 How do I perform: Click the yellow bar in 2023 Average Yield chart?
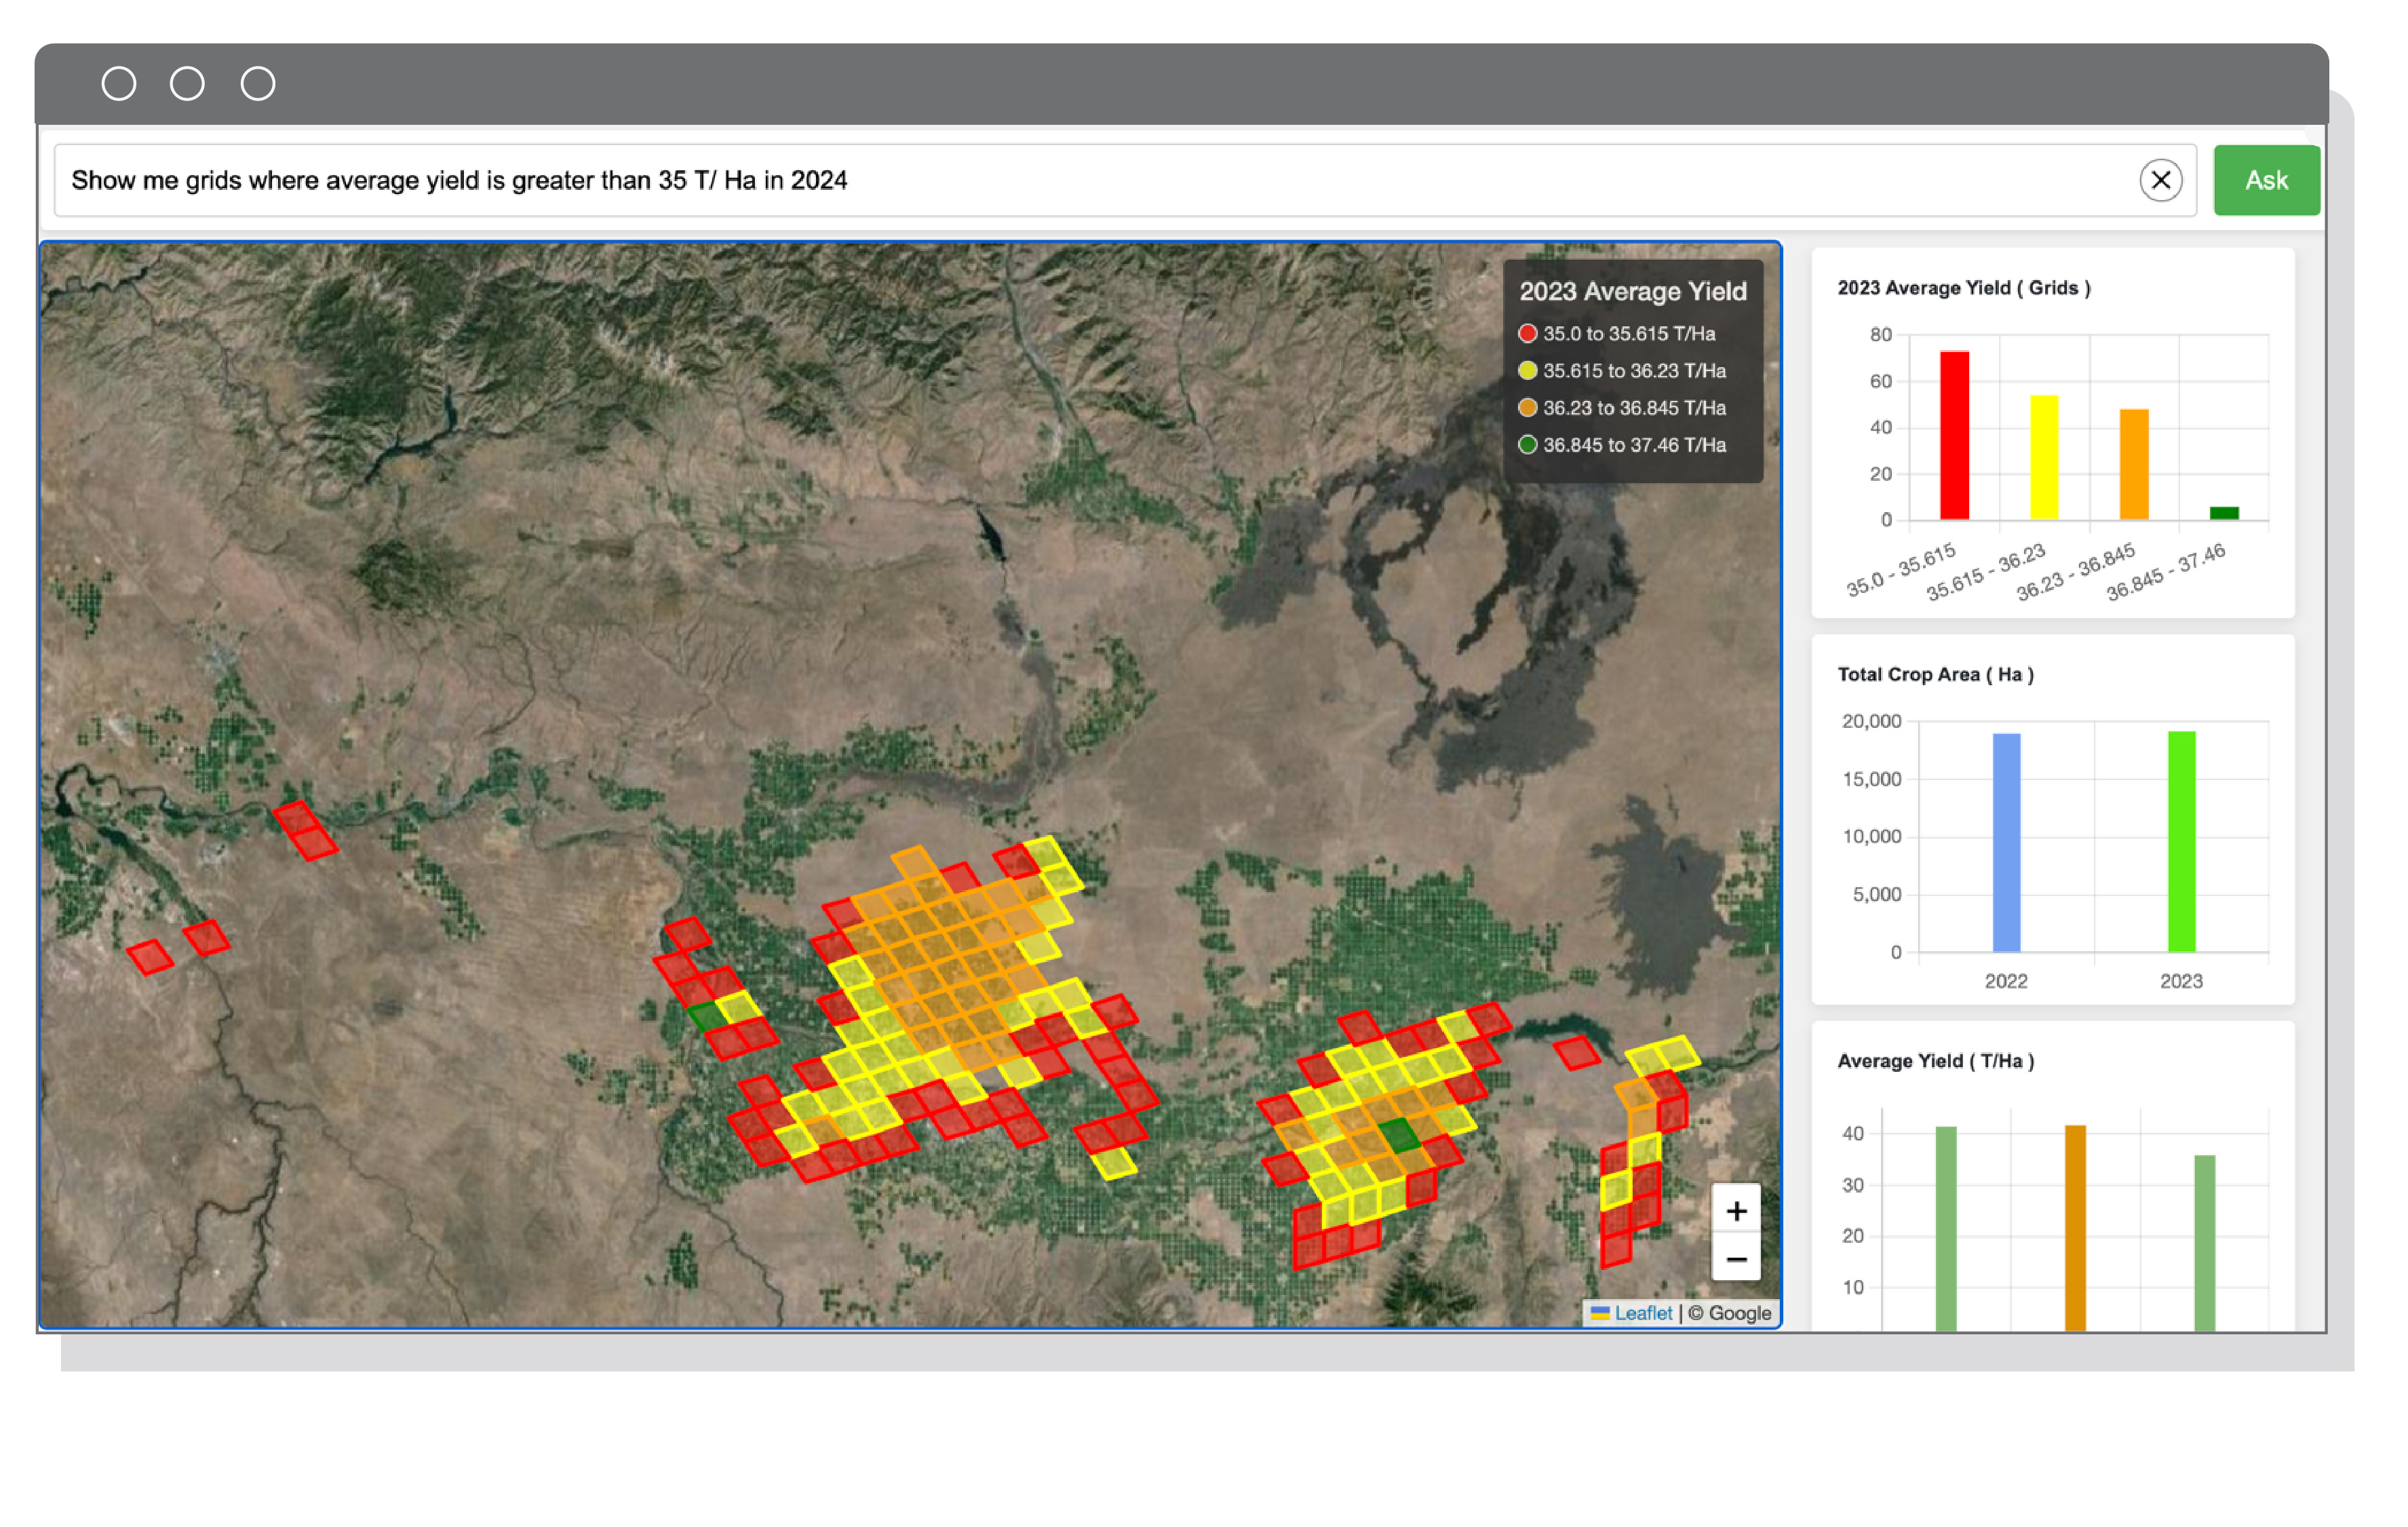tap(2044, 457)
